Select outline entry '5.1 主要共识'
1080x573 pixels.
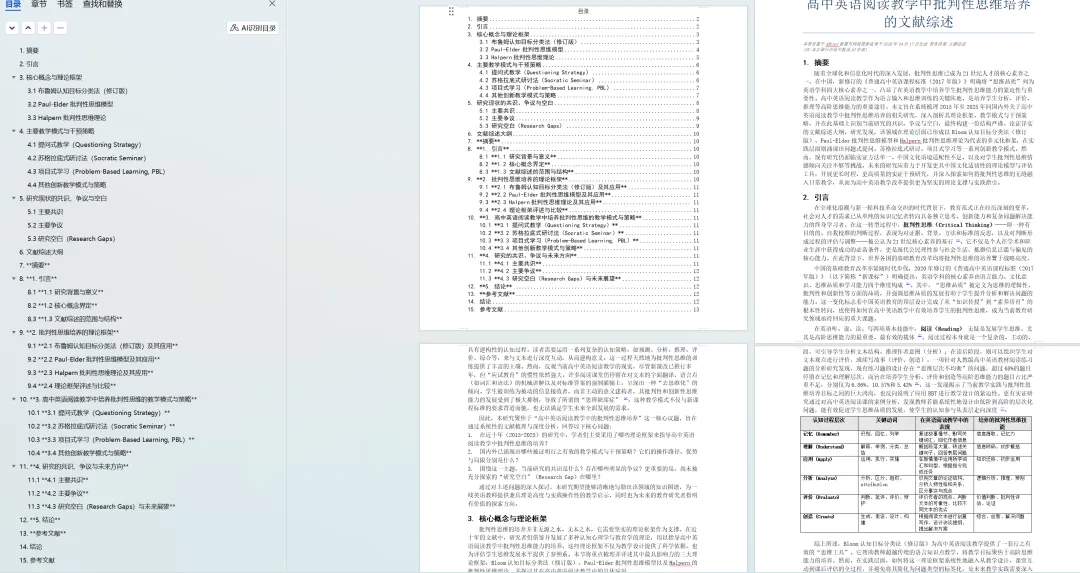coord(45,211)
